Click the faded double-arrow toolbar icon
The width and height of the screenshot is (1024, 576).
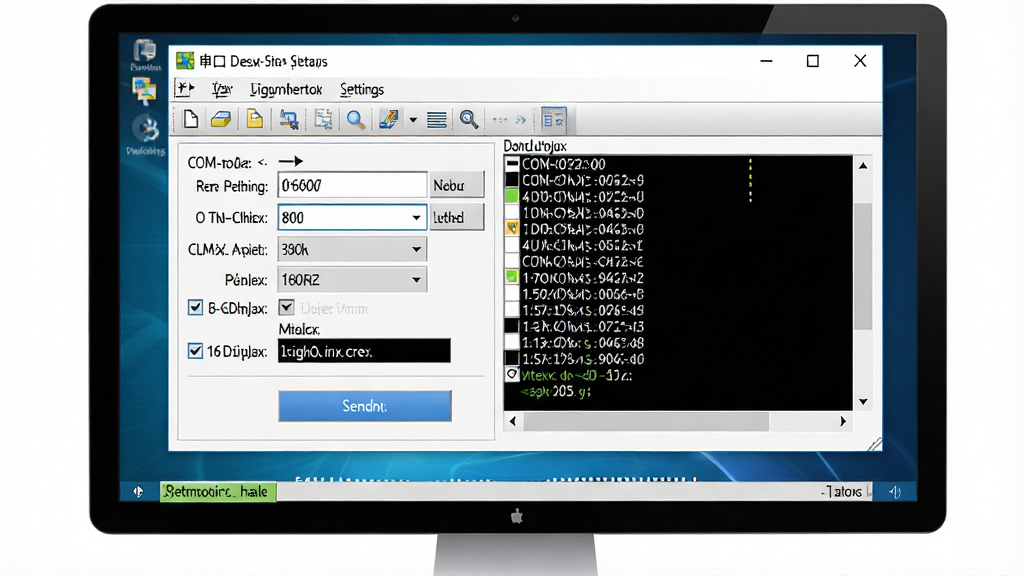(x=520, y=120)
